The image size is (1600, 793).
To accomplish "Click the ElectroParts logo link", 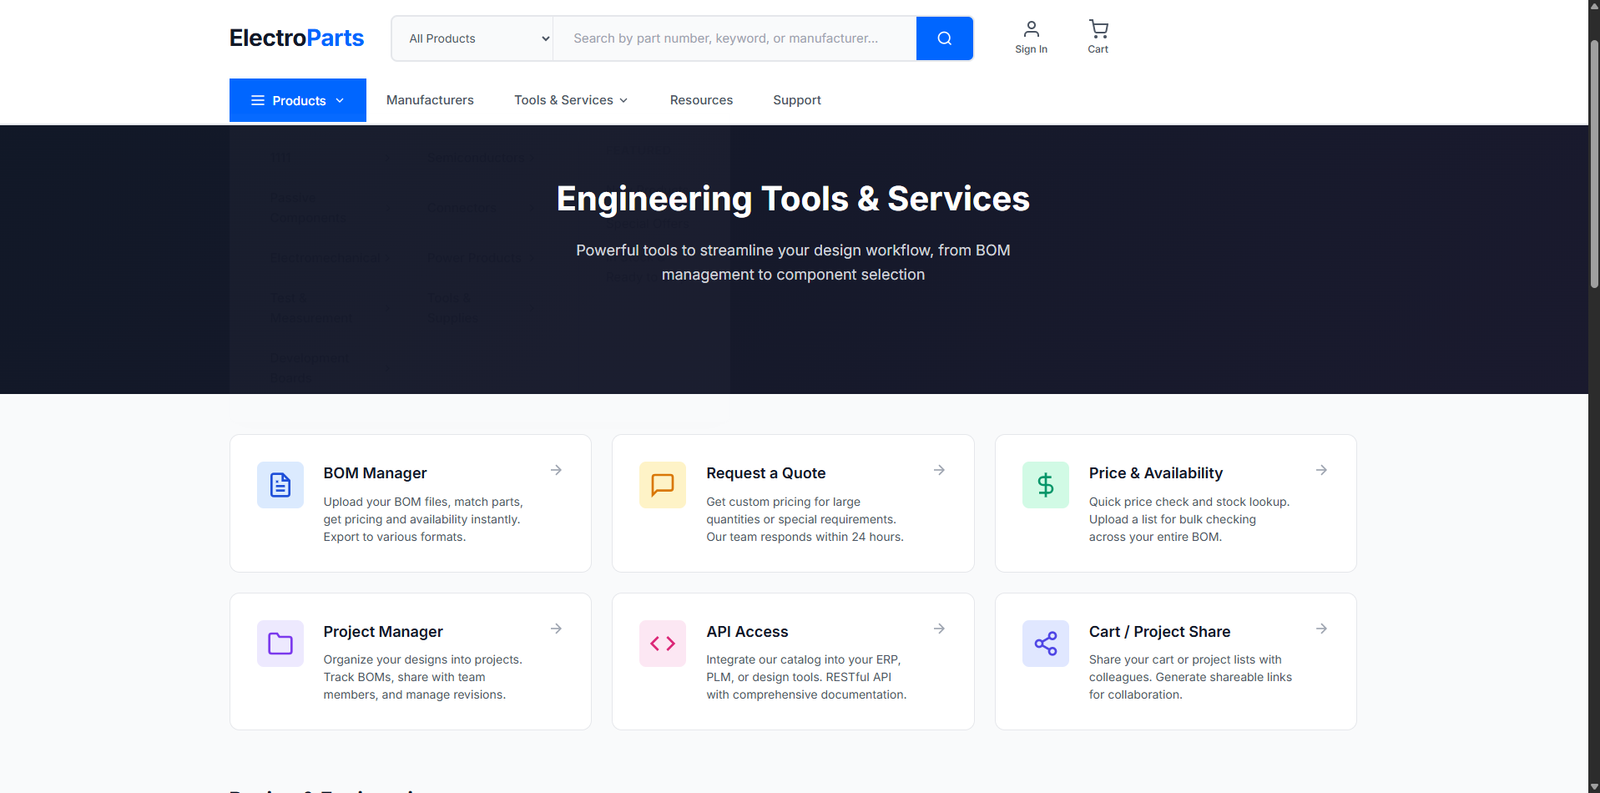I will coord(296,38).
